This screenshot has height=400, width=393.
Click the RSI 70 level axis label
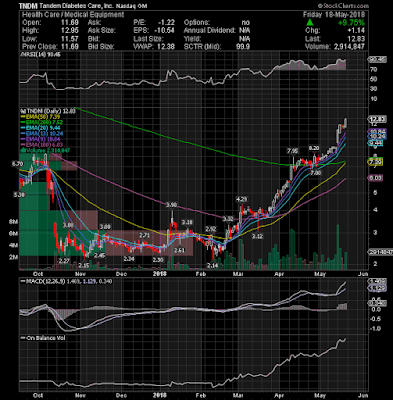click(373, 70)
